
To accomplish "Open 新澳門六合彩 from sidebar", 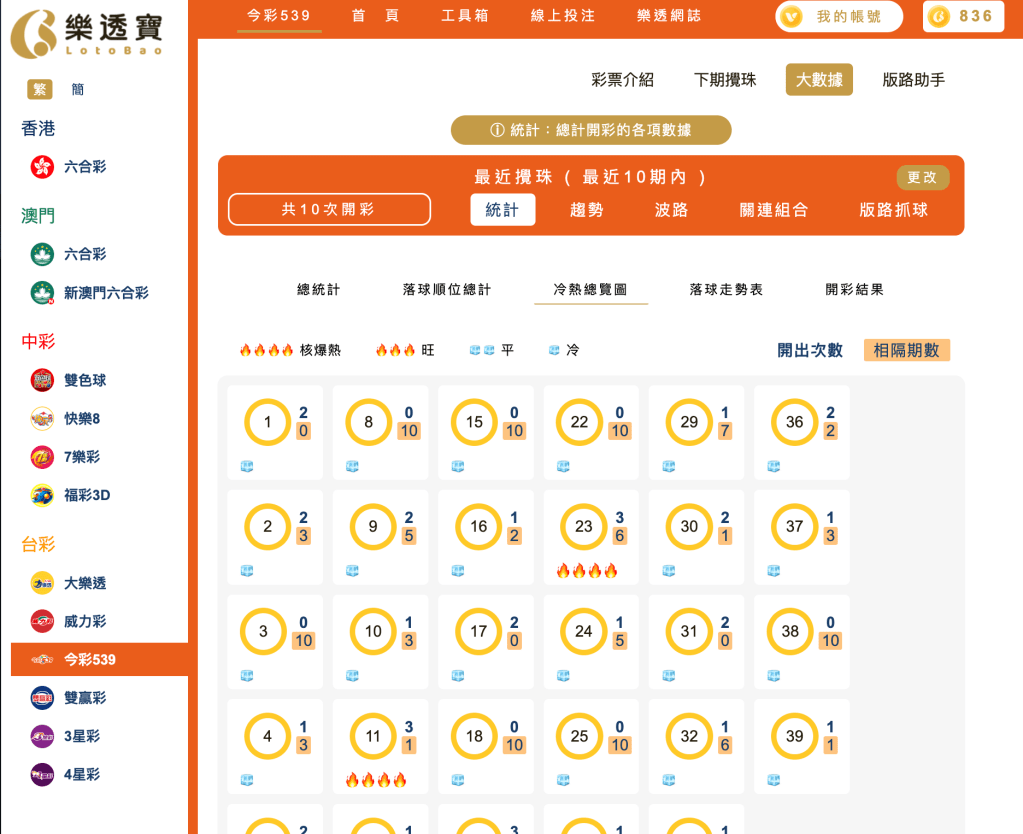I will click(x=41, y=294).
